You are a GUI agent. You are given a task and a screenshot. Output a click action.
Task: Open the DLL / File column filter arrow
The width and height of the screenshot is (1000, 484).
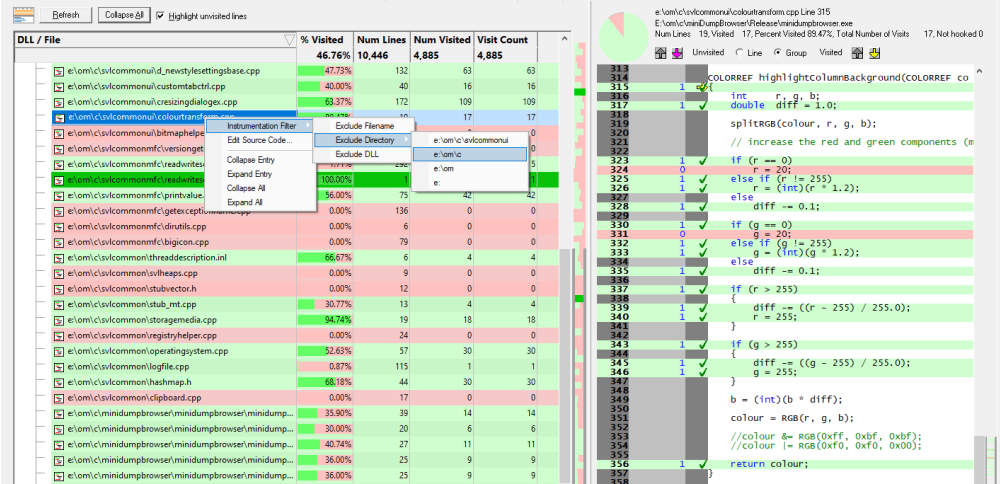[x=289, y=40]
